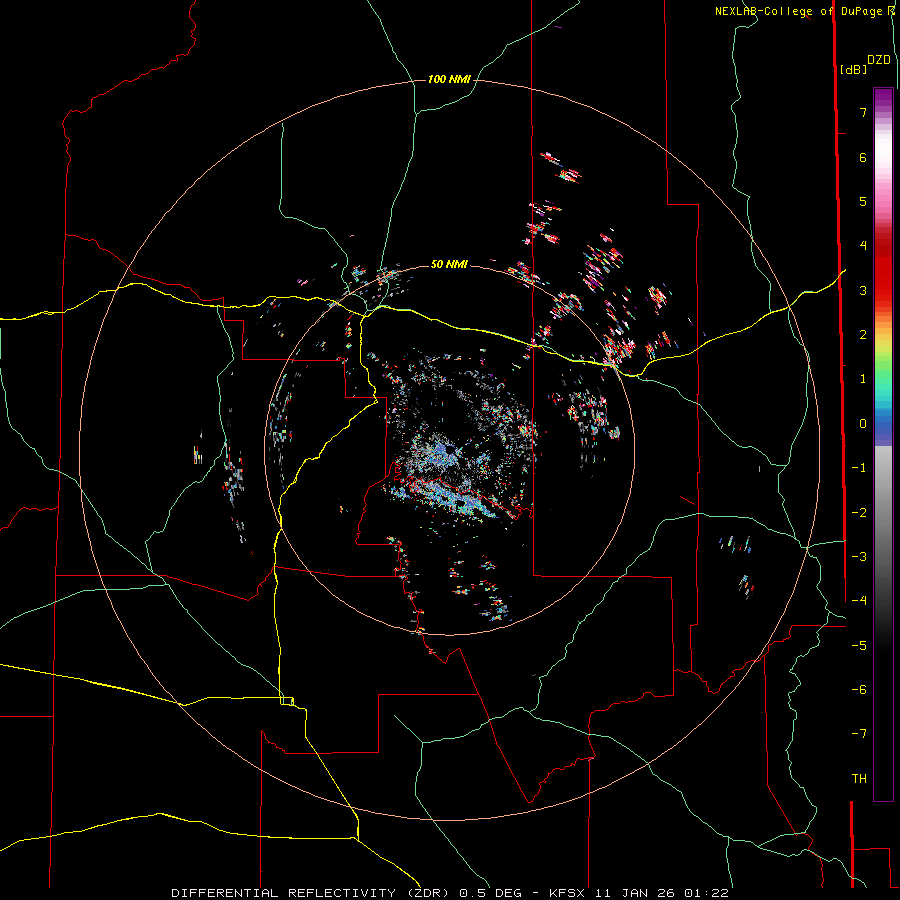Click the 5 tick label on the scale

[863, 201]
